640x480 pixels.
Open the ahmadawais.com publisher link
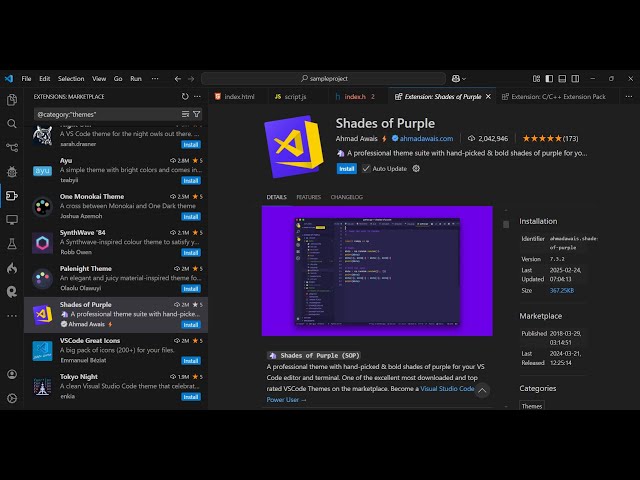point(426,139)
